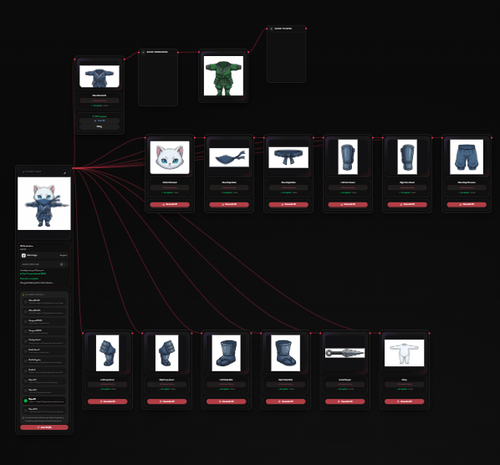500x465 pixels.
Task: Open the green jacket image node
Action: 223,76
